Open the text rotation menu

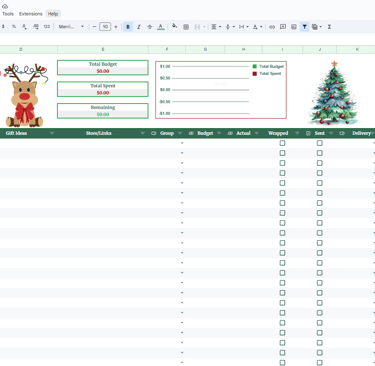[257, 27]
